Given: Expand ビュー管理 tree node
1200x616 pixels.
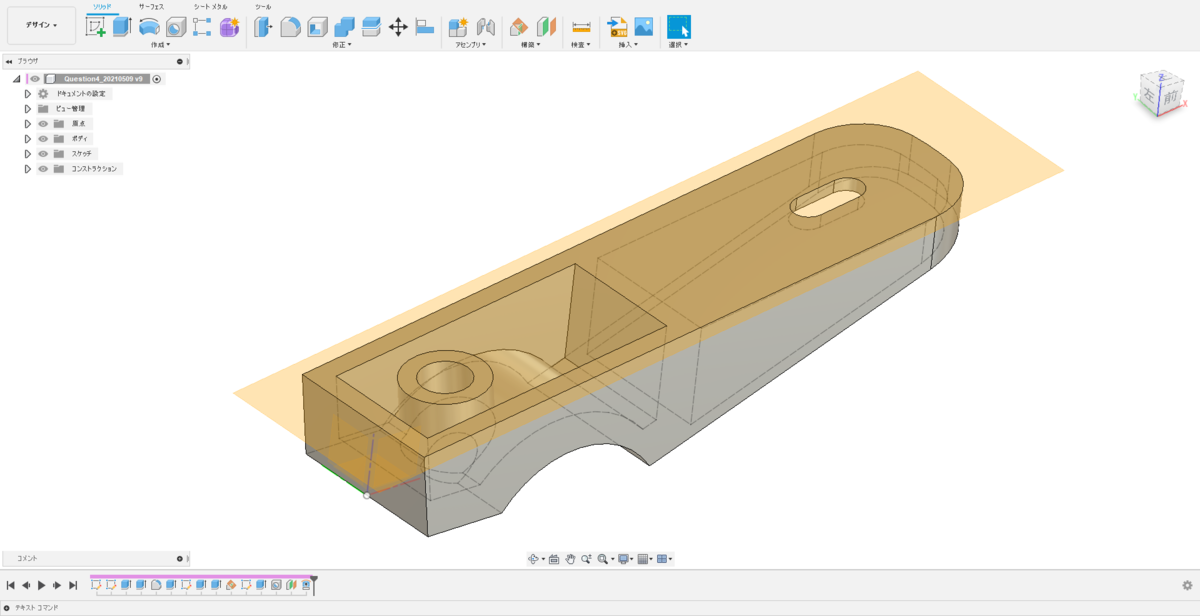Looking at the screenshot, I should 28,108.
